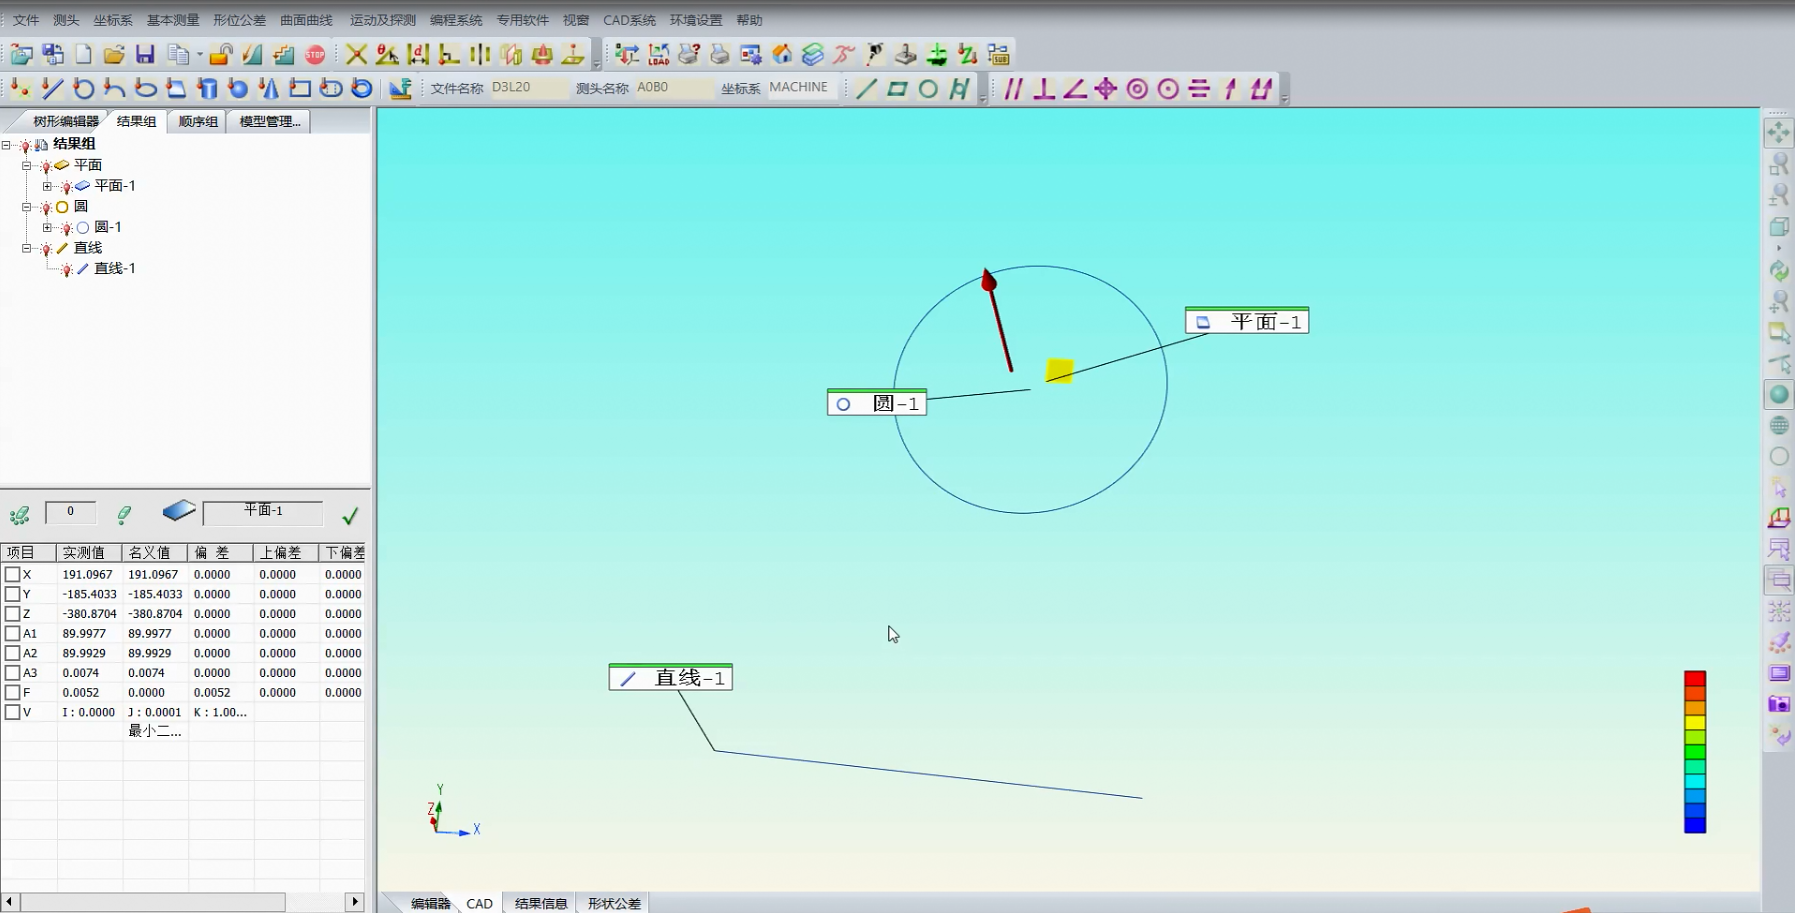This screenshot has width=1795, height=913.
Task: Click the 直线-1 label in CAD view
Action: [671, 677]
